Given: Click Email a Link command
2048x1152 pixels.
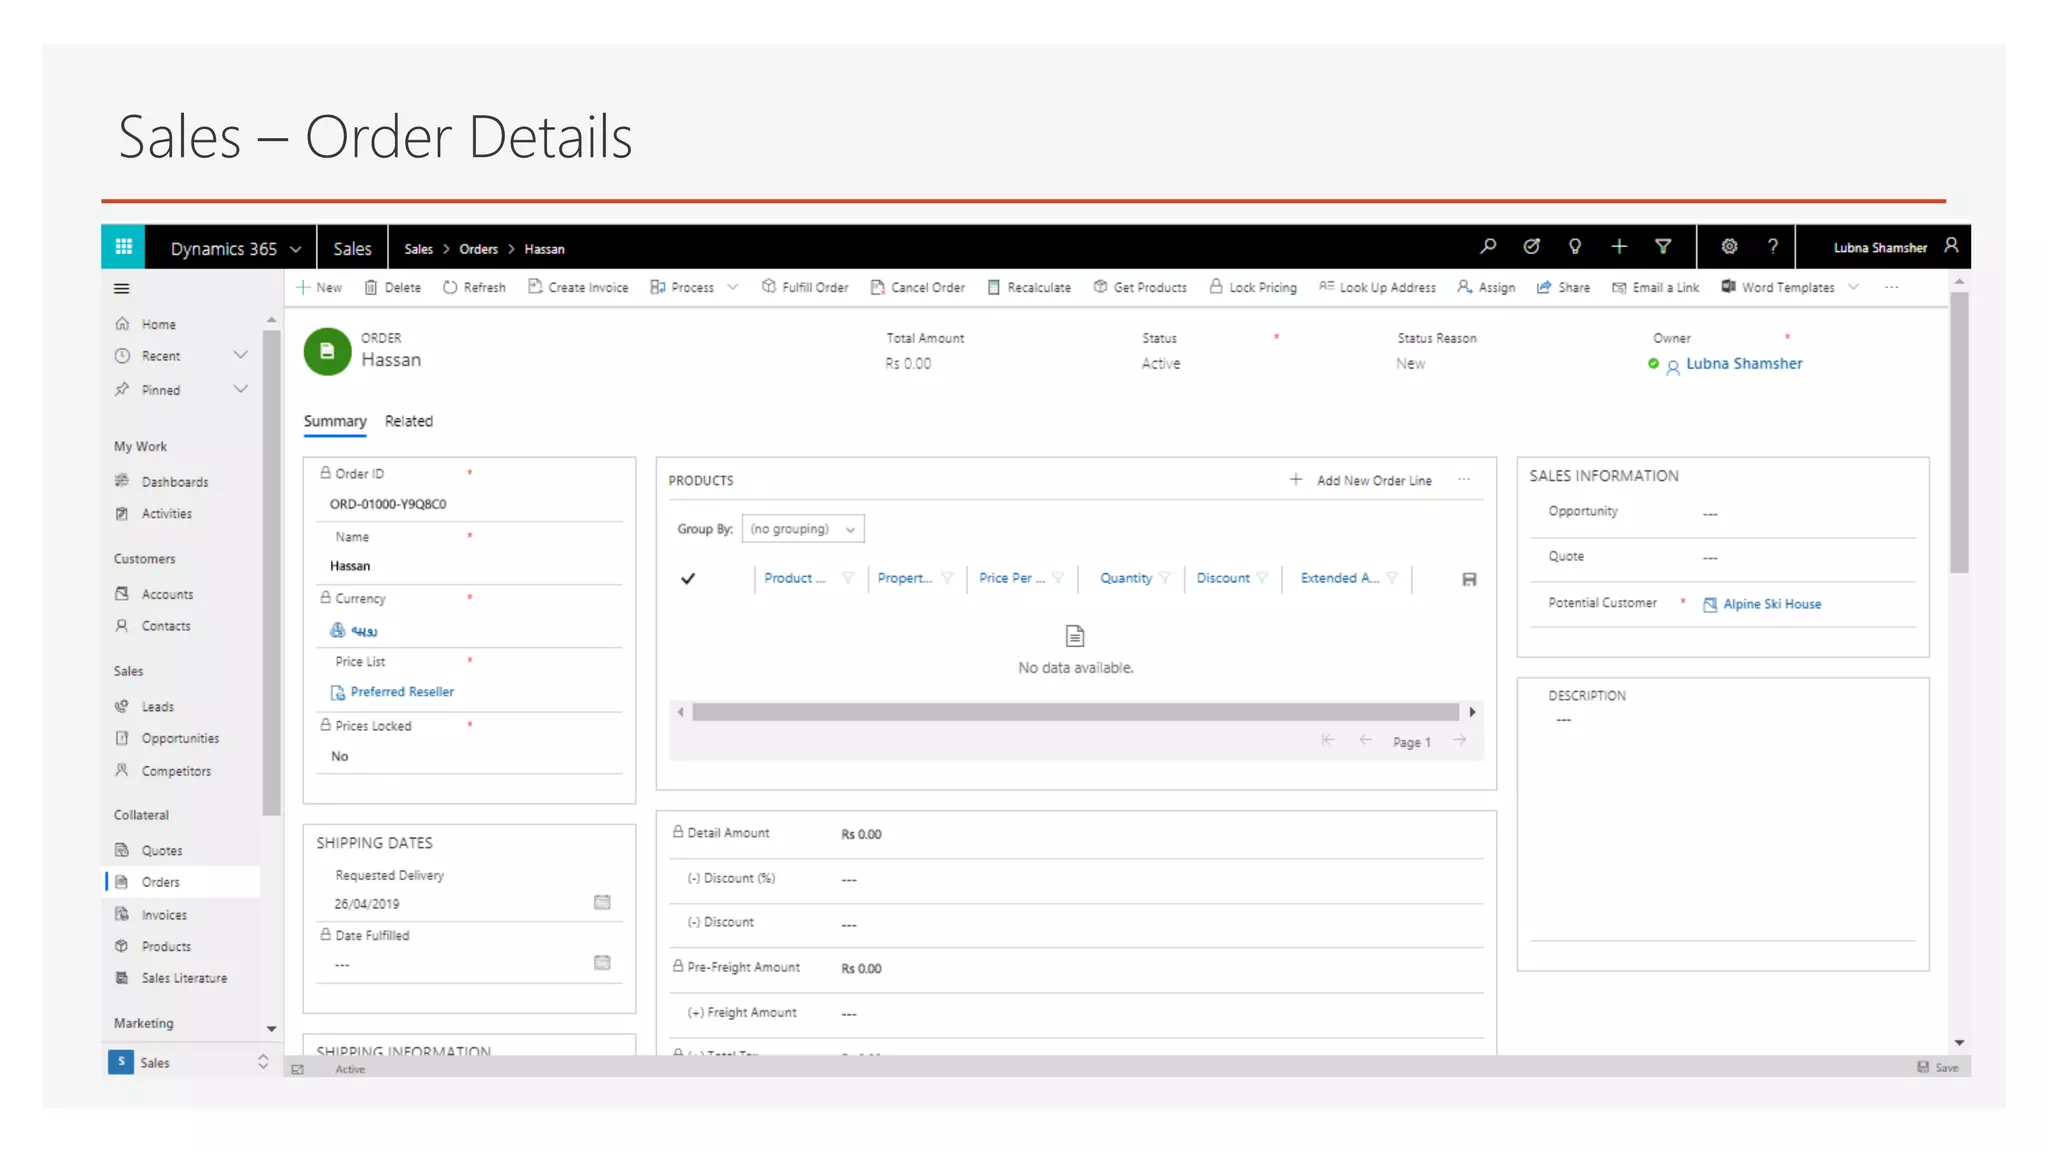Looking at the screenshot, I should 1655,287.
